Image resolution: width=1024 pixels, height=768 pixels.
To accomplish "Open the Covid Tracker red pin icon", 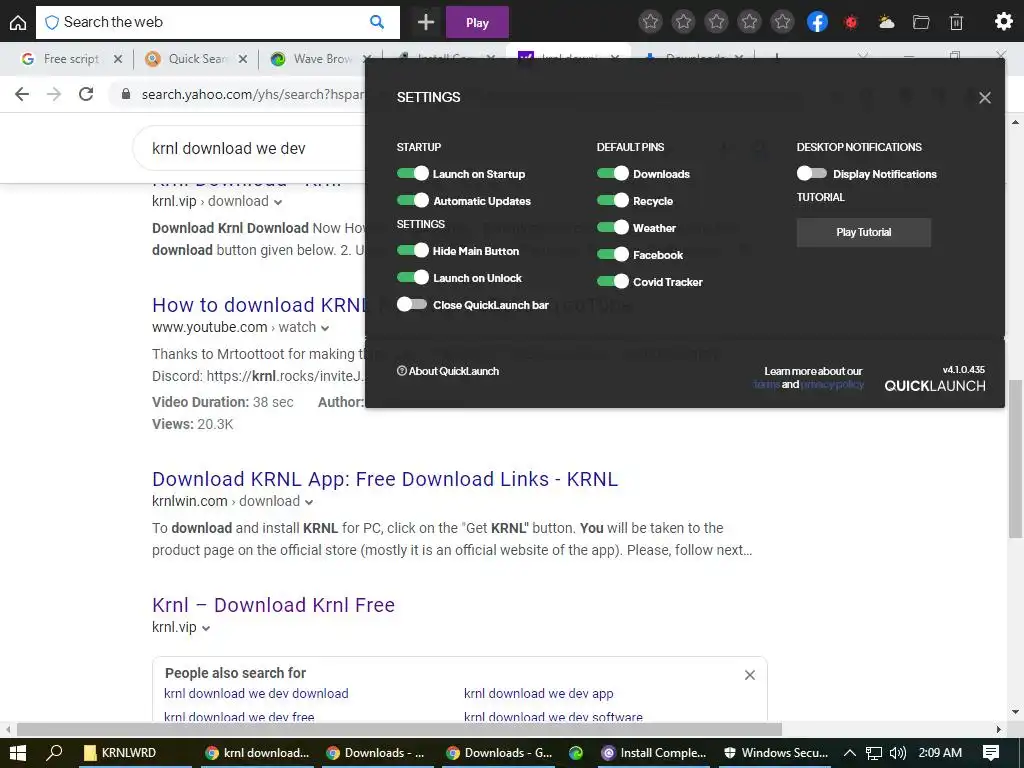I will [x=850, y=22].
